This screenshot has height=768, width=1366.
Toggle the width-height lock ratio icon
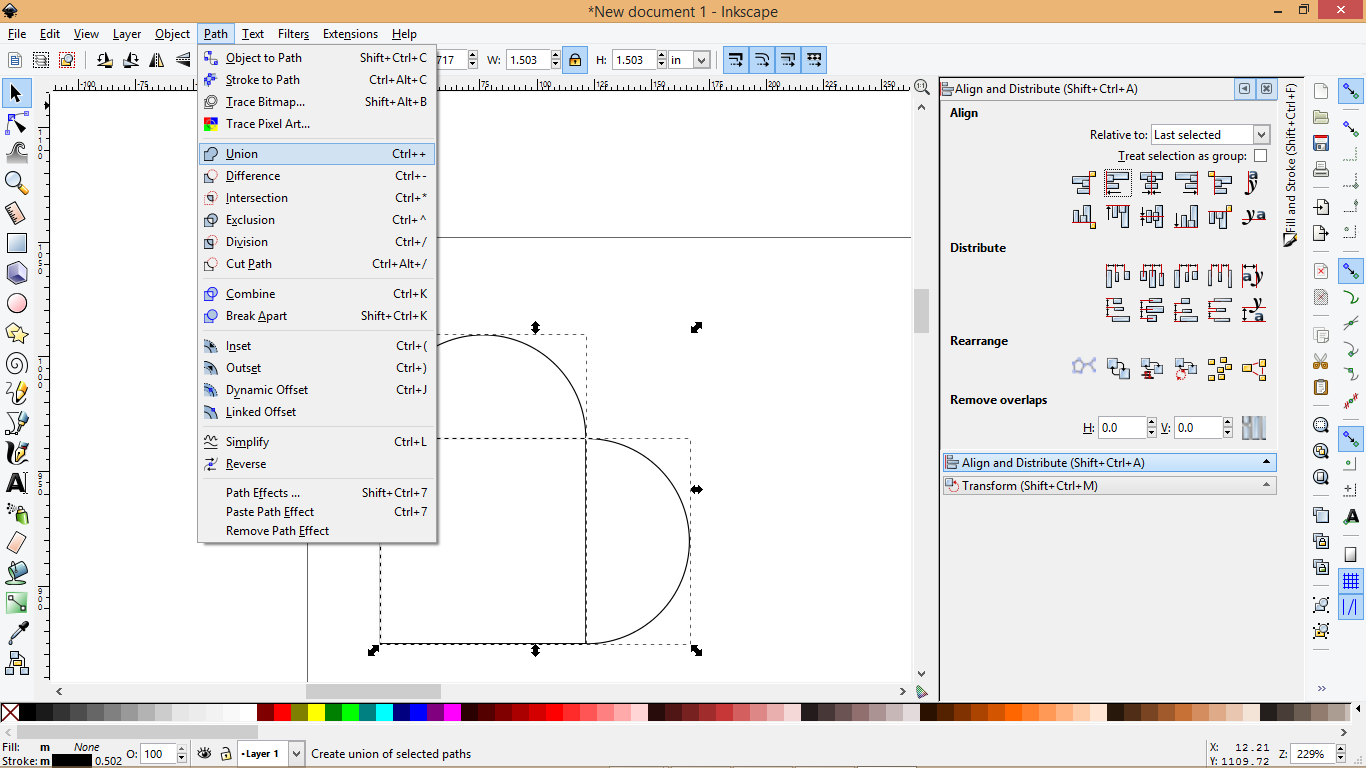click(575, 60)
